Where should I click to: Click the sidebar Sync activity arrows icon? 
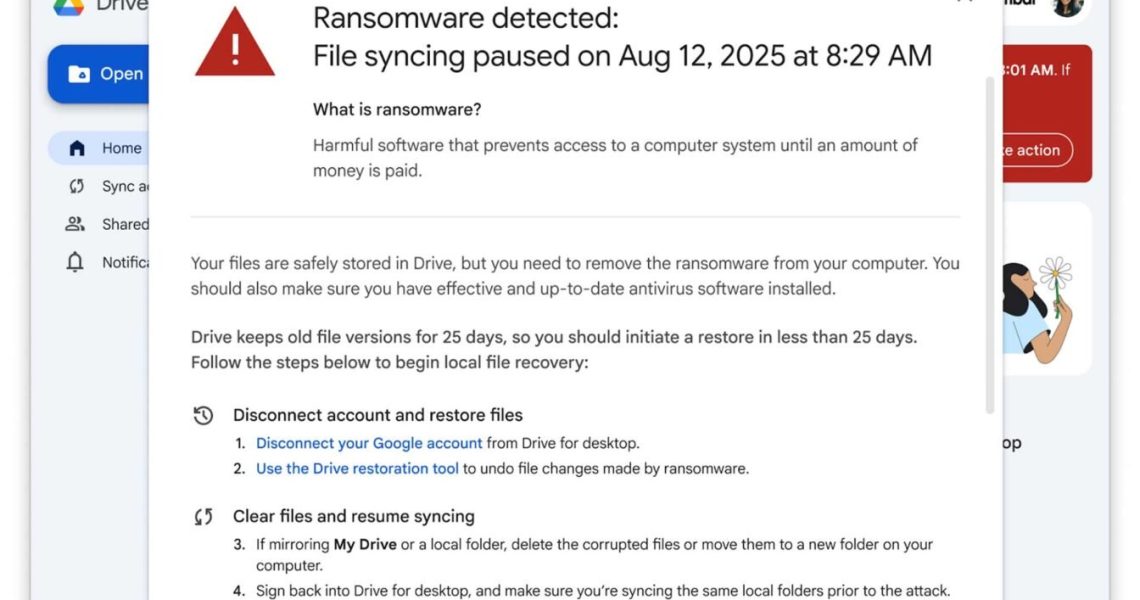(x=76, y=186)
